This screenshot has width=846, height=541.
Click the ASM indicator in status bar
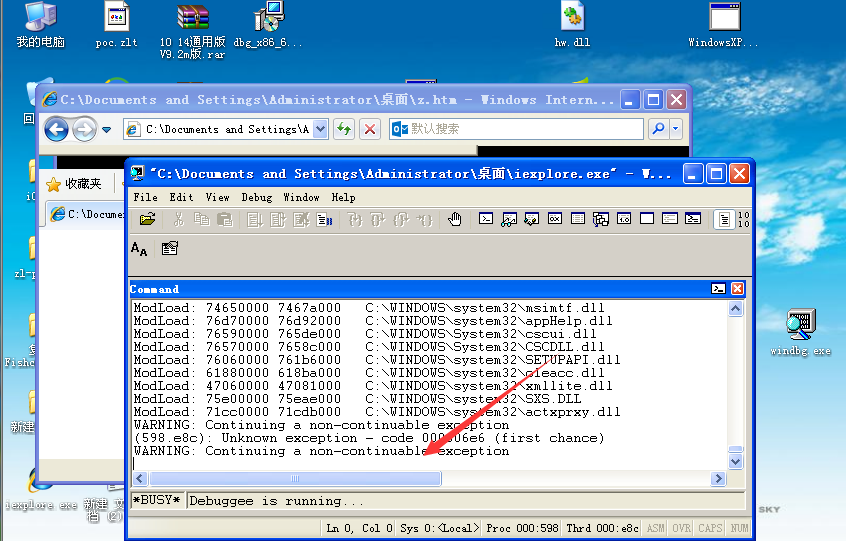[656, 528]
